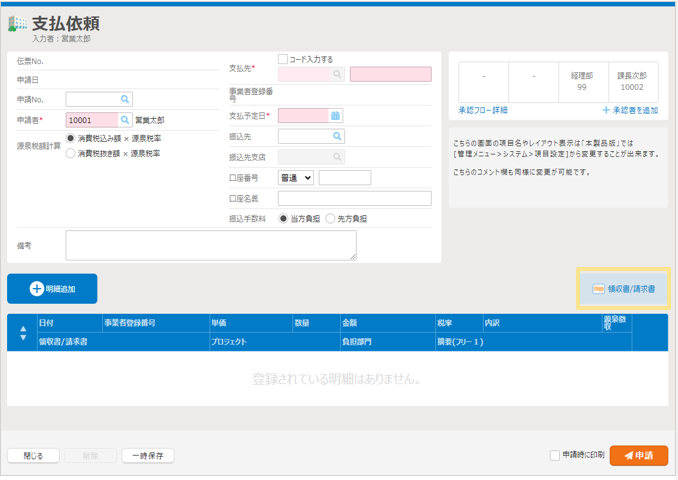
Task: Click the plus icon for 明細追加
Action: 37,289
